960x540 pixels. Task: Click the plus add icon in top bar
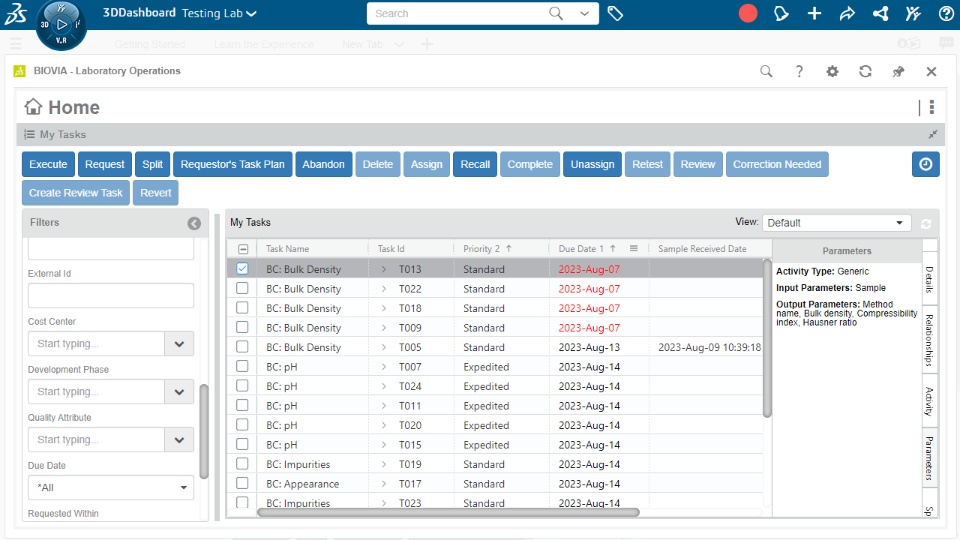point(814,13)
